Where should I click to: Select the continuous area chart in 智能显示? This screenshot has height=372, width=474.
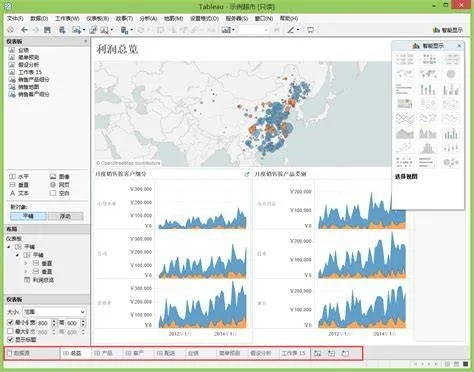[405, 133]
